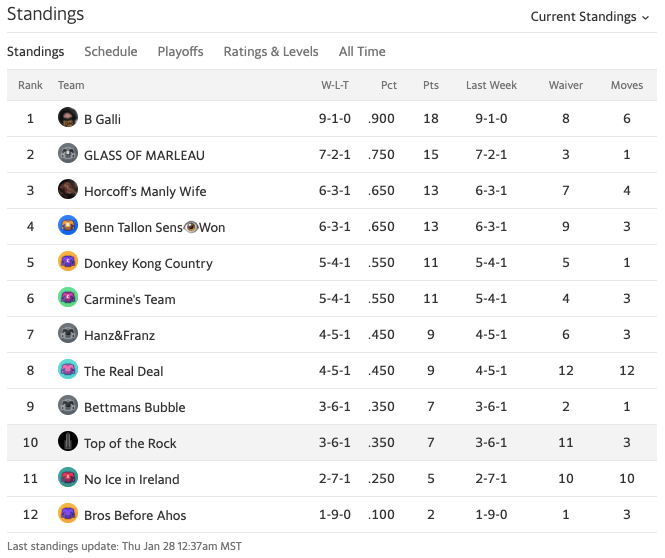
Task: Click The Real Deal avatar icon
Action: click(x=68, y=370)
